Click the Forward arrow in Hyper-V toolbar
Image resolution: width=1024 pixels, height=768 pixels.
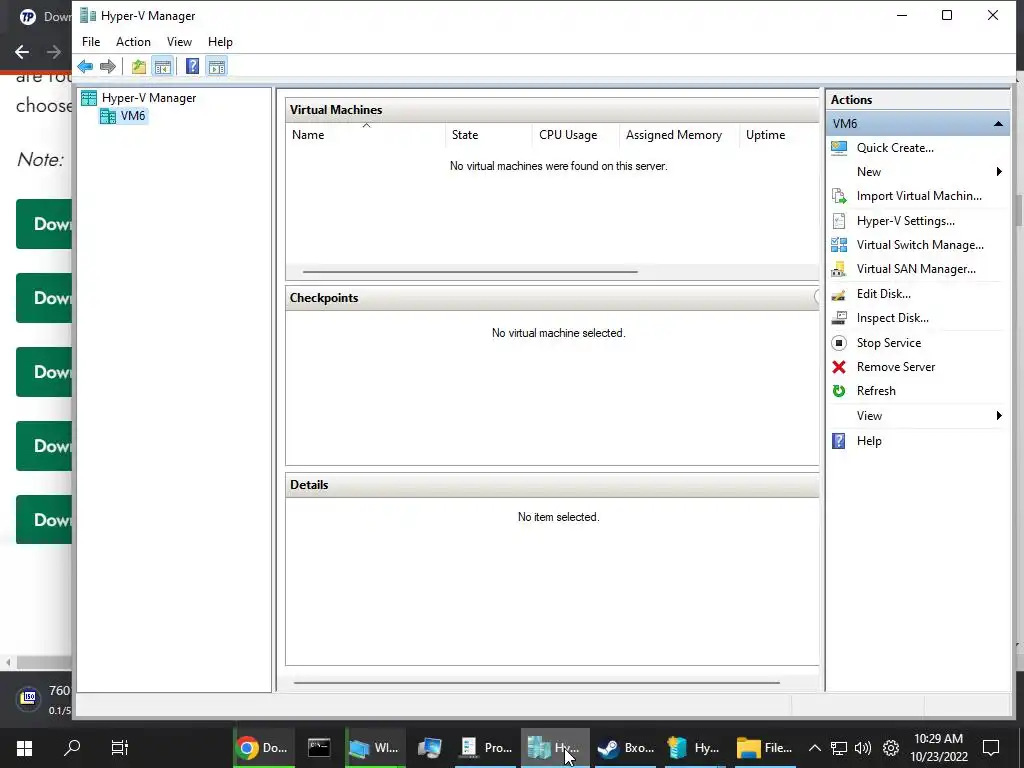(108, 67)
